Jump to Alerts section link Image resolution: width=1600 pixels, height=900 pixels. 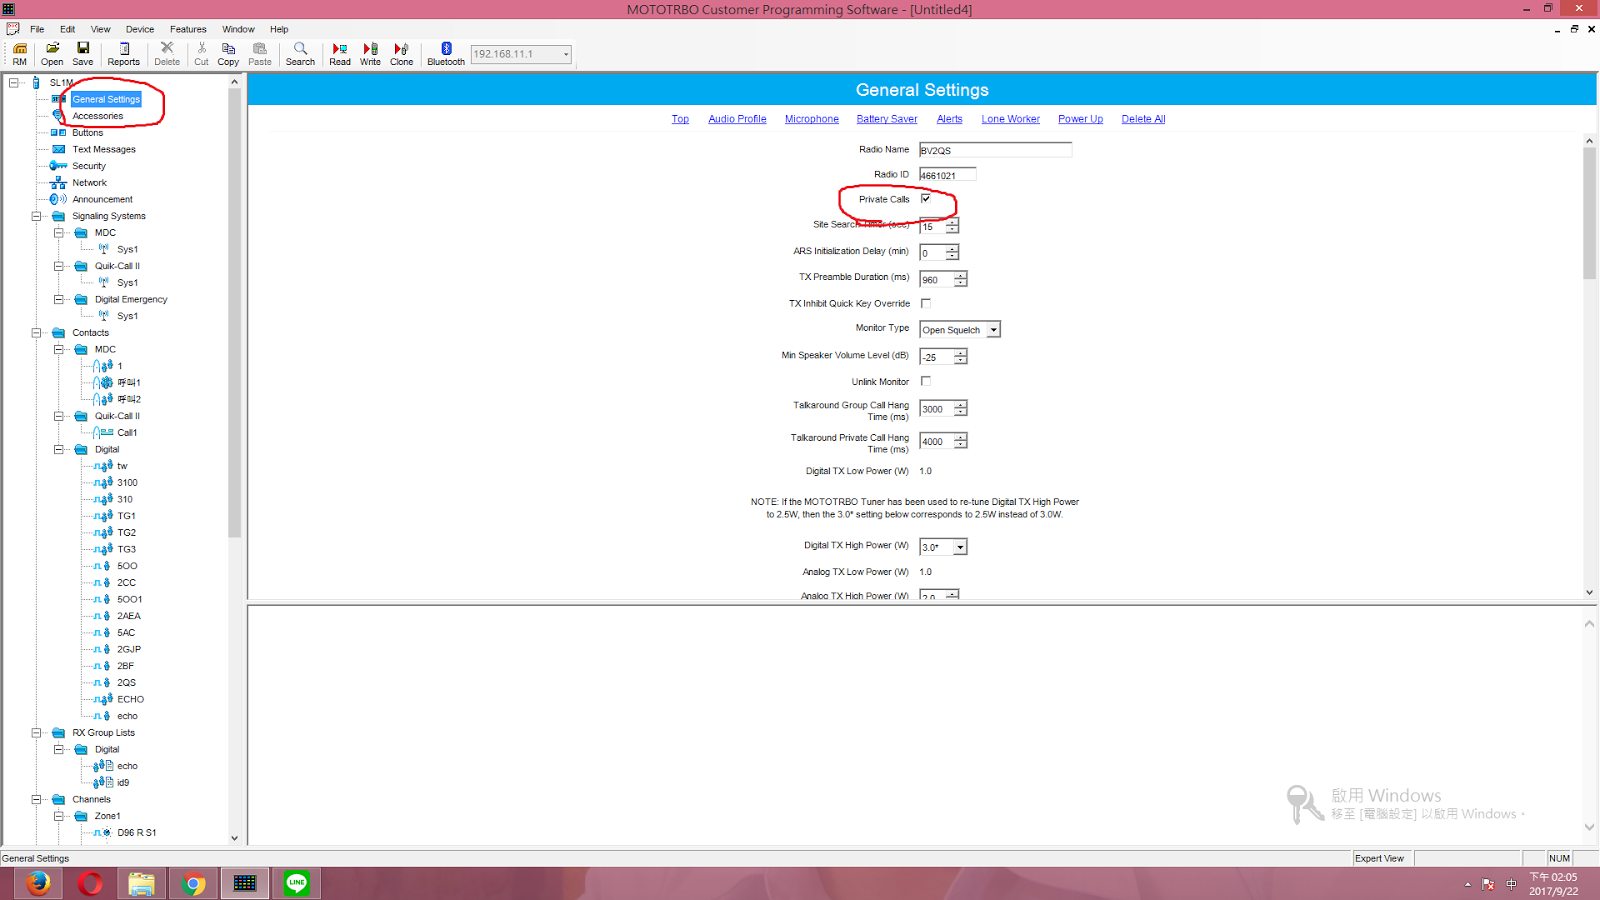[949, 119]
